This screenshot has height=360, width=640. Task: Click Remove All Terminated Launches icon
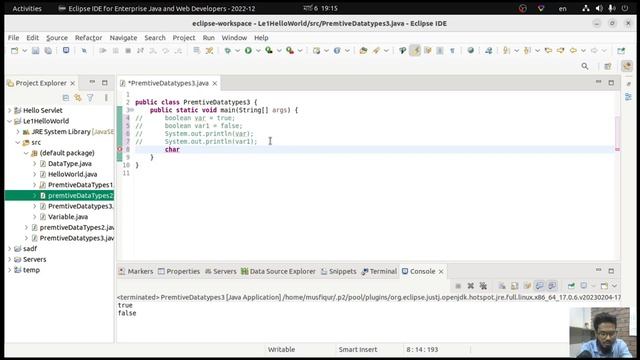click(x=483, y=286)
